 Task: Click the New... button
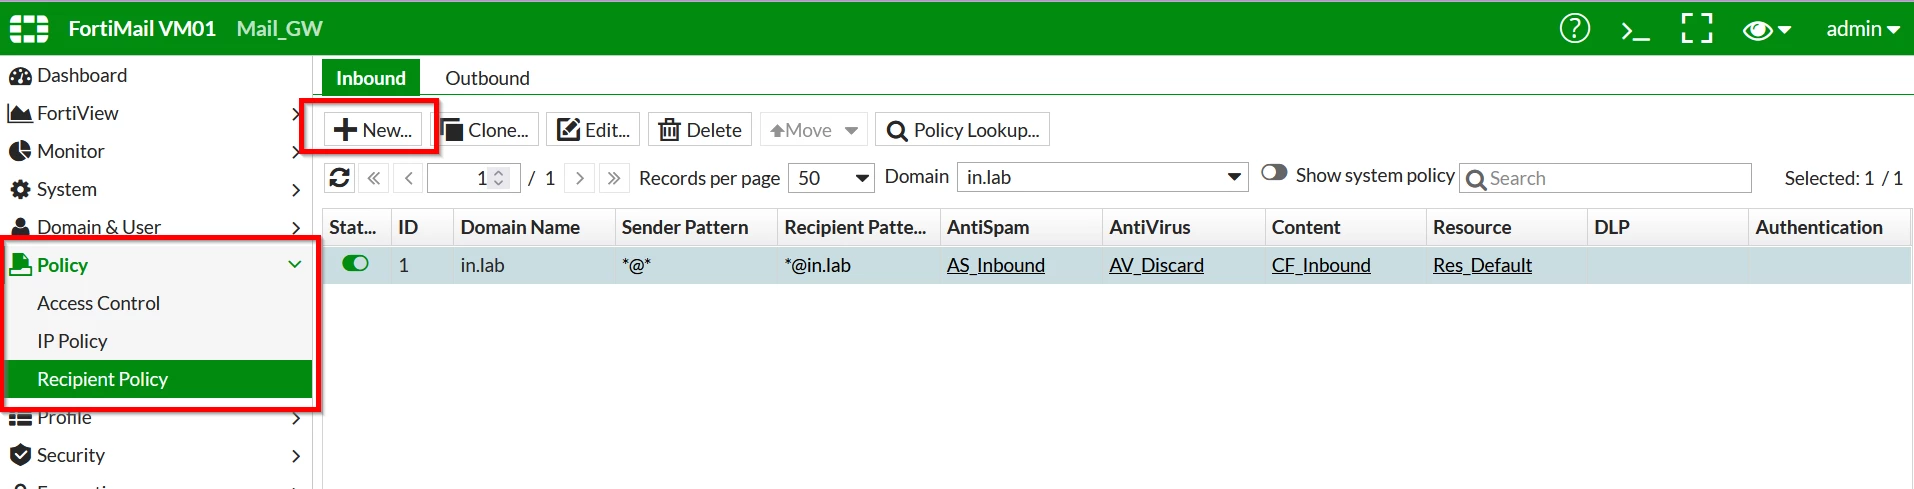[x=373, y=130]
